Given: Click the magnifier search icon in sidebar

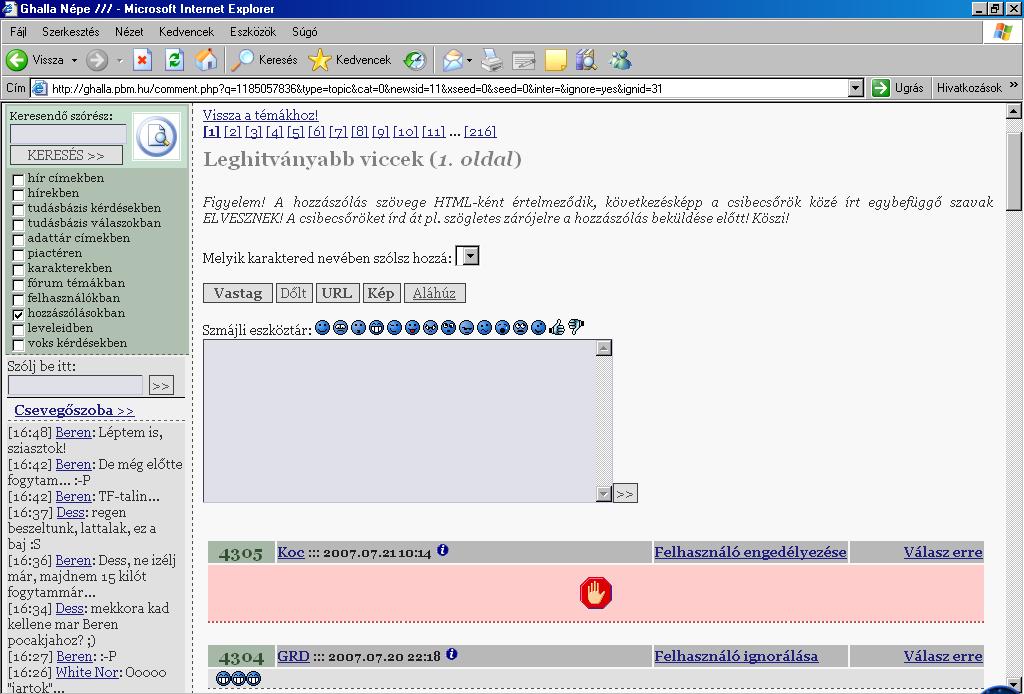Looking at the screenshot, I should (156, 137).
